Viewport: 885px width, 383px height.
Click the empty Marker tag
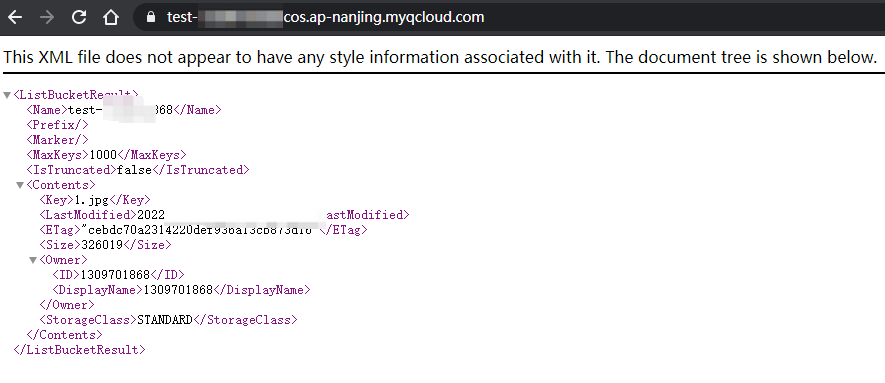[x=57, y=140]
